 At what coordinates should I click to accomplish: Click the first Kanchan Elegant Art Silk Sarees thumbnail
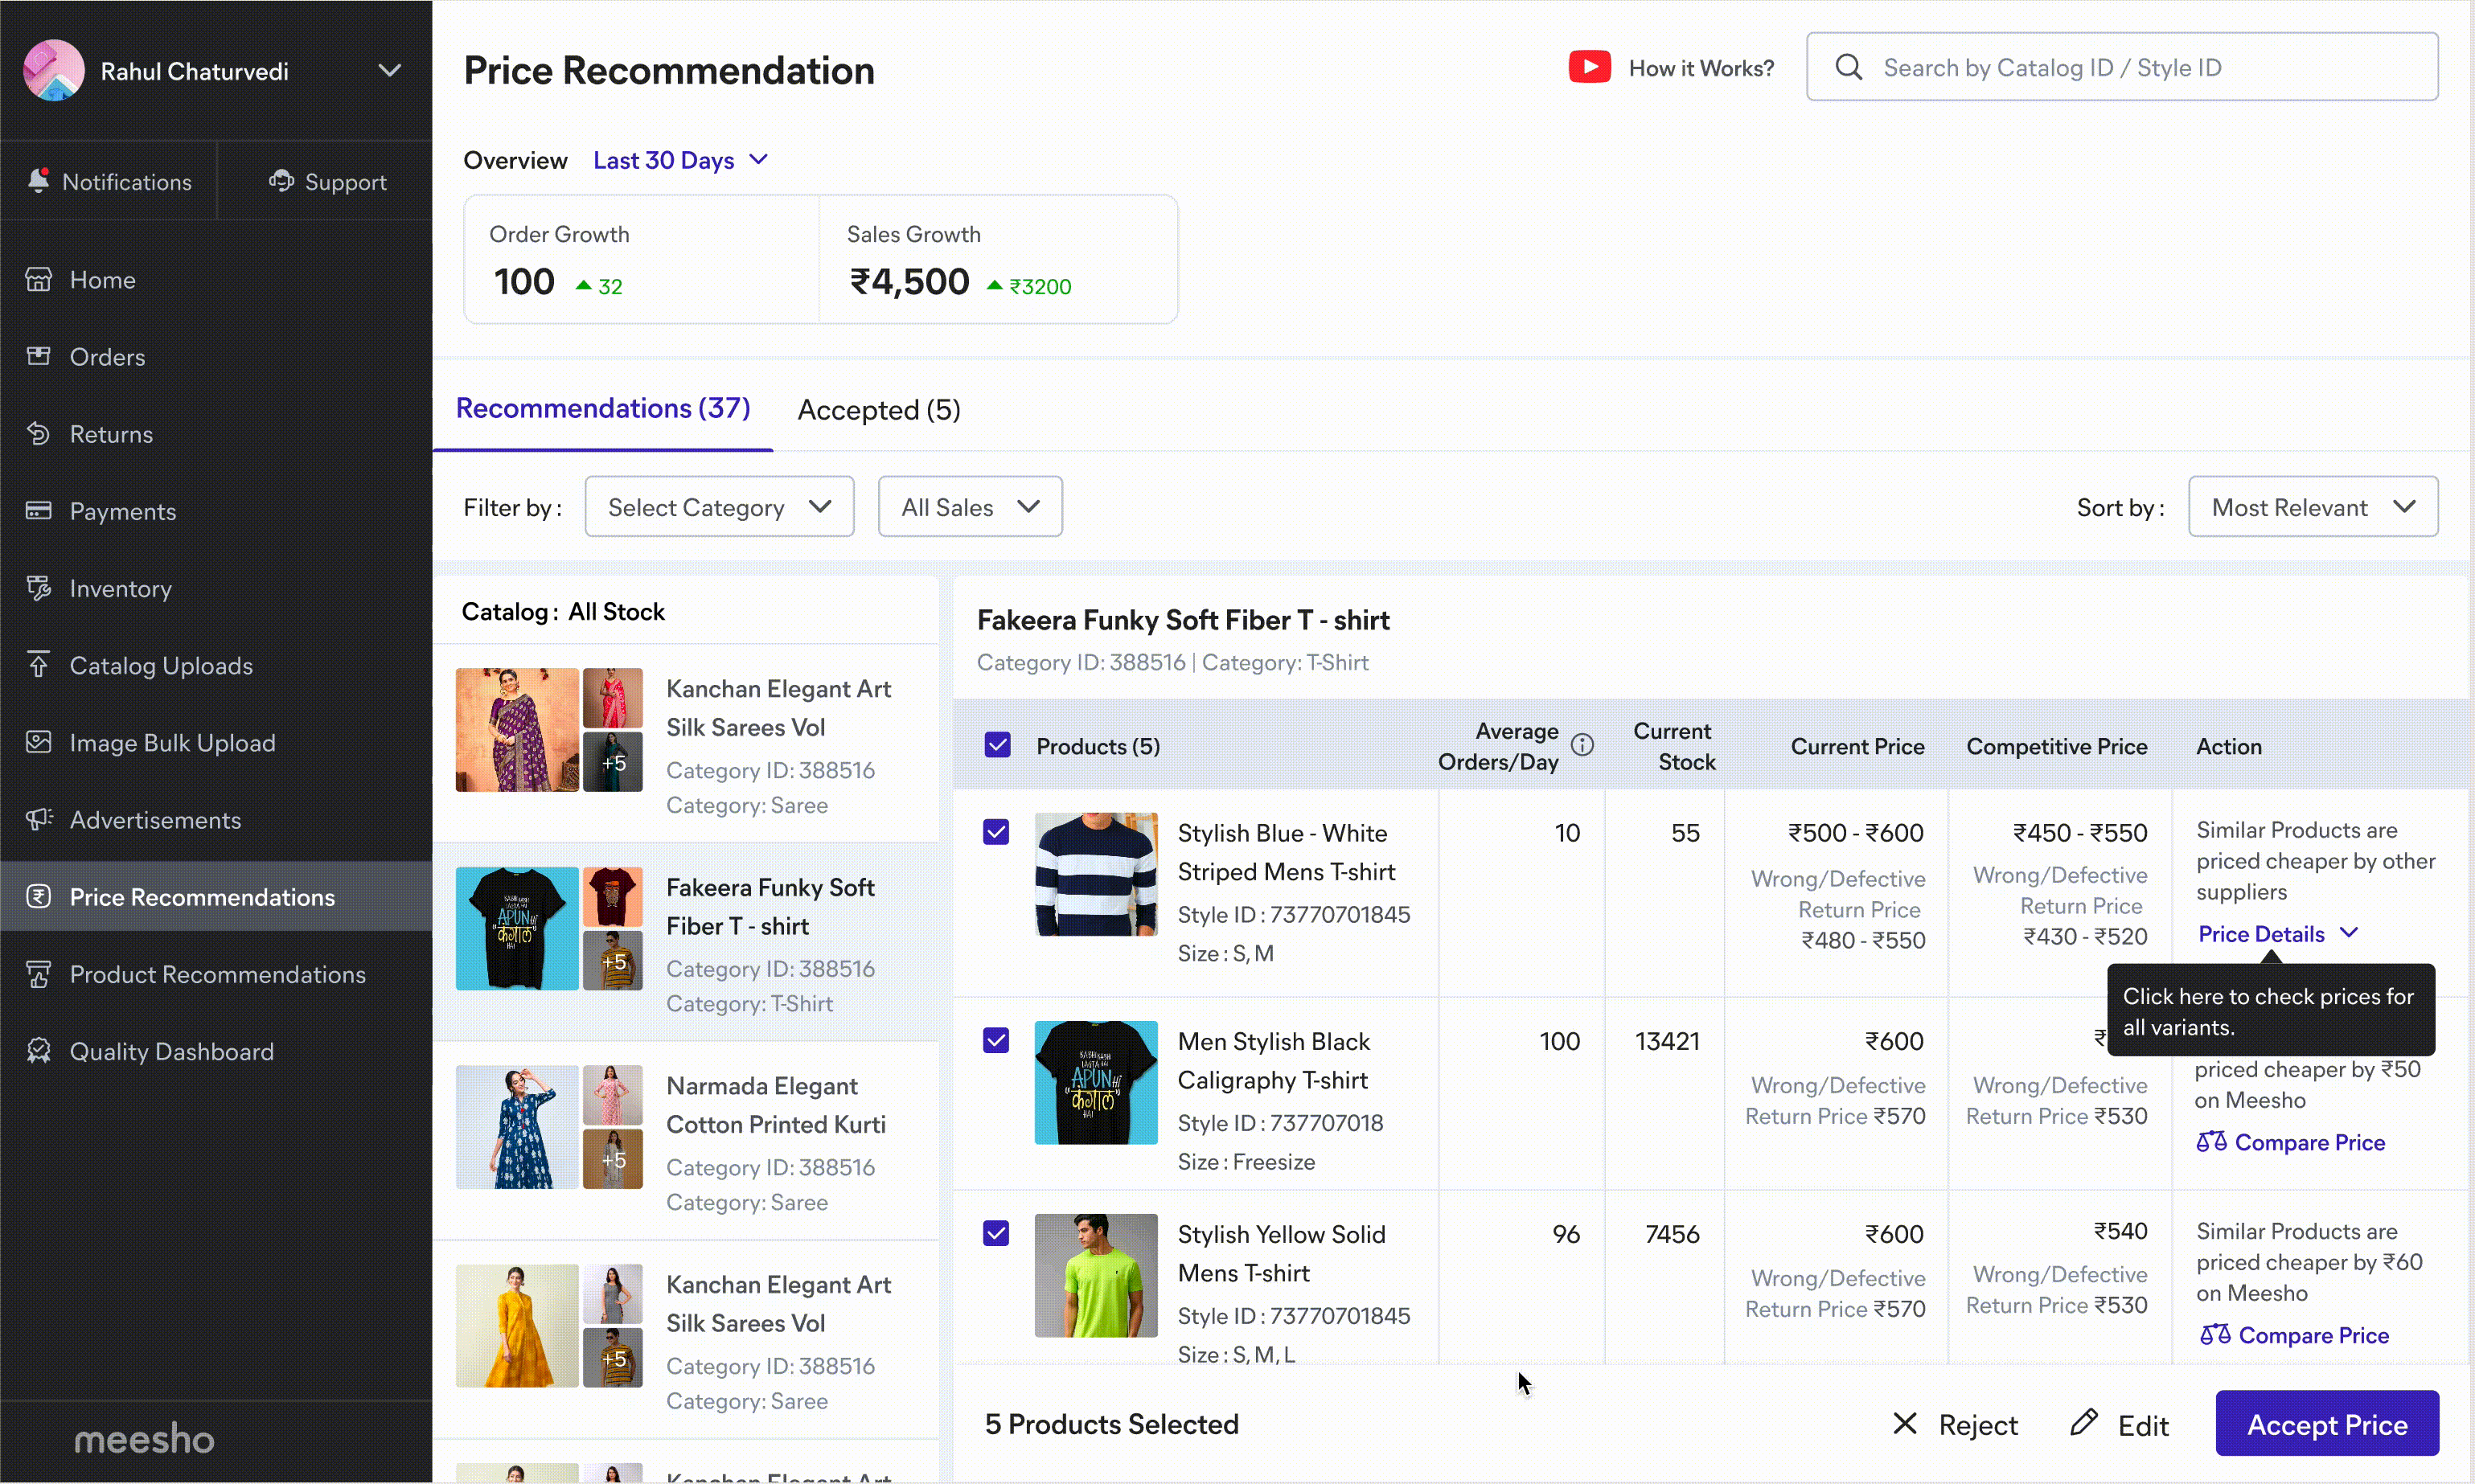click(x=517, y=730)
